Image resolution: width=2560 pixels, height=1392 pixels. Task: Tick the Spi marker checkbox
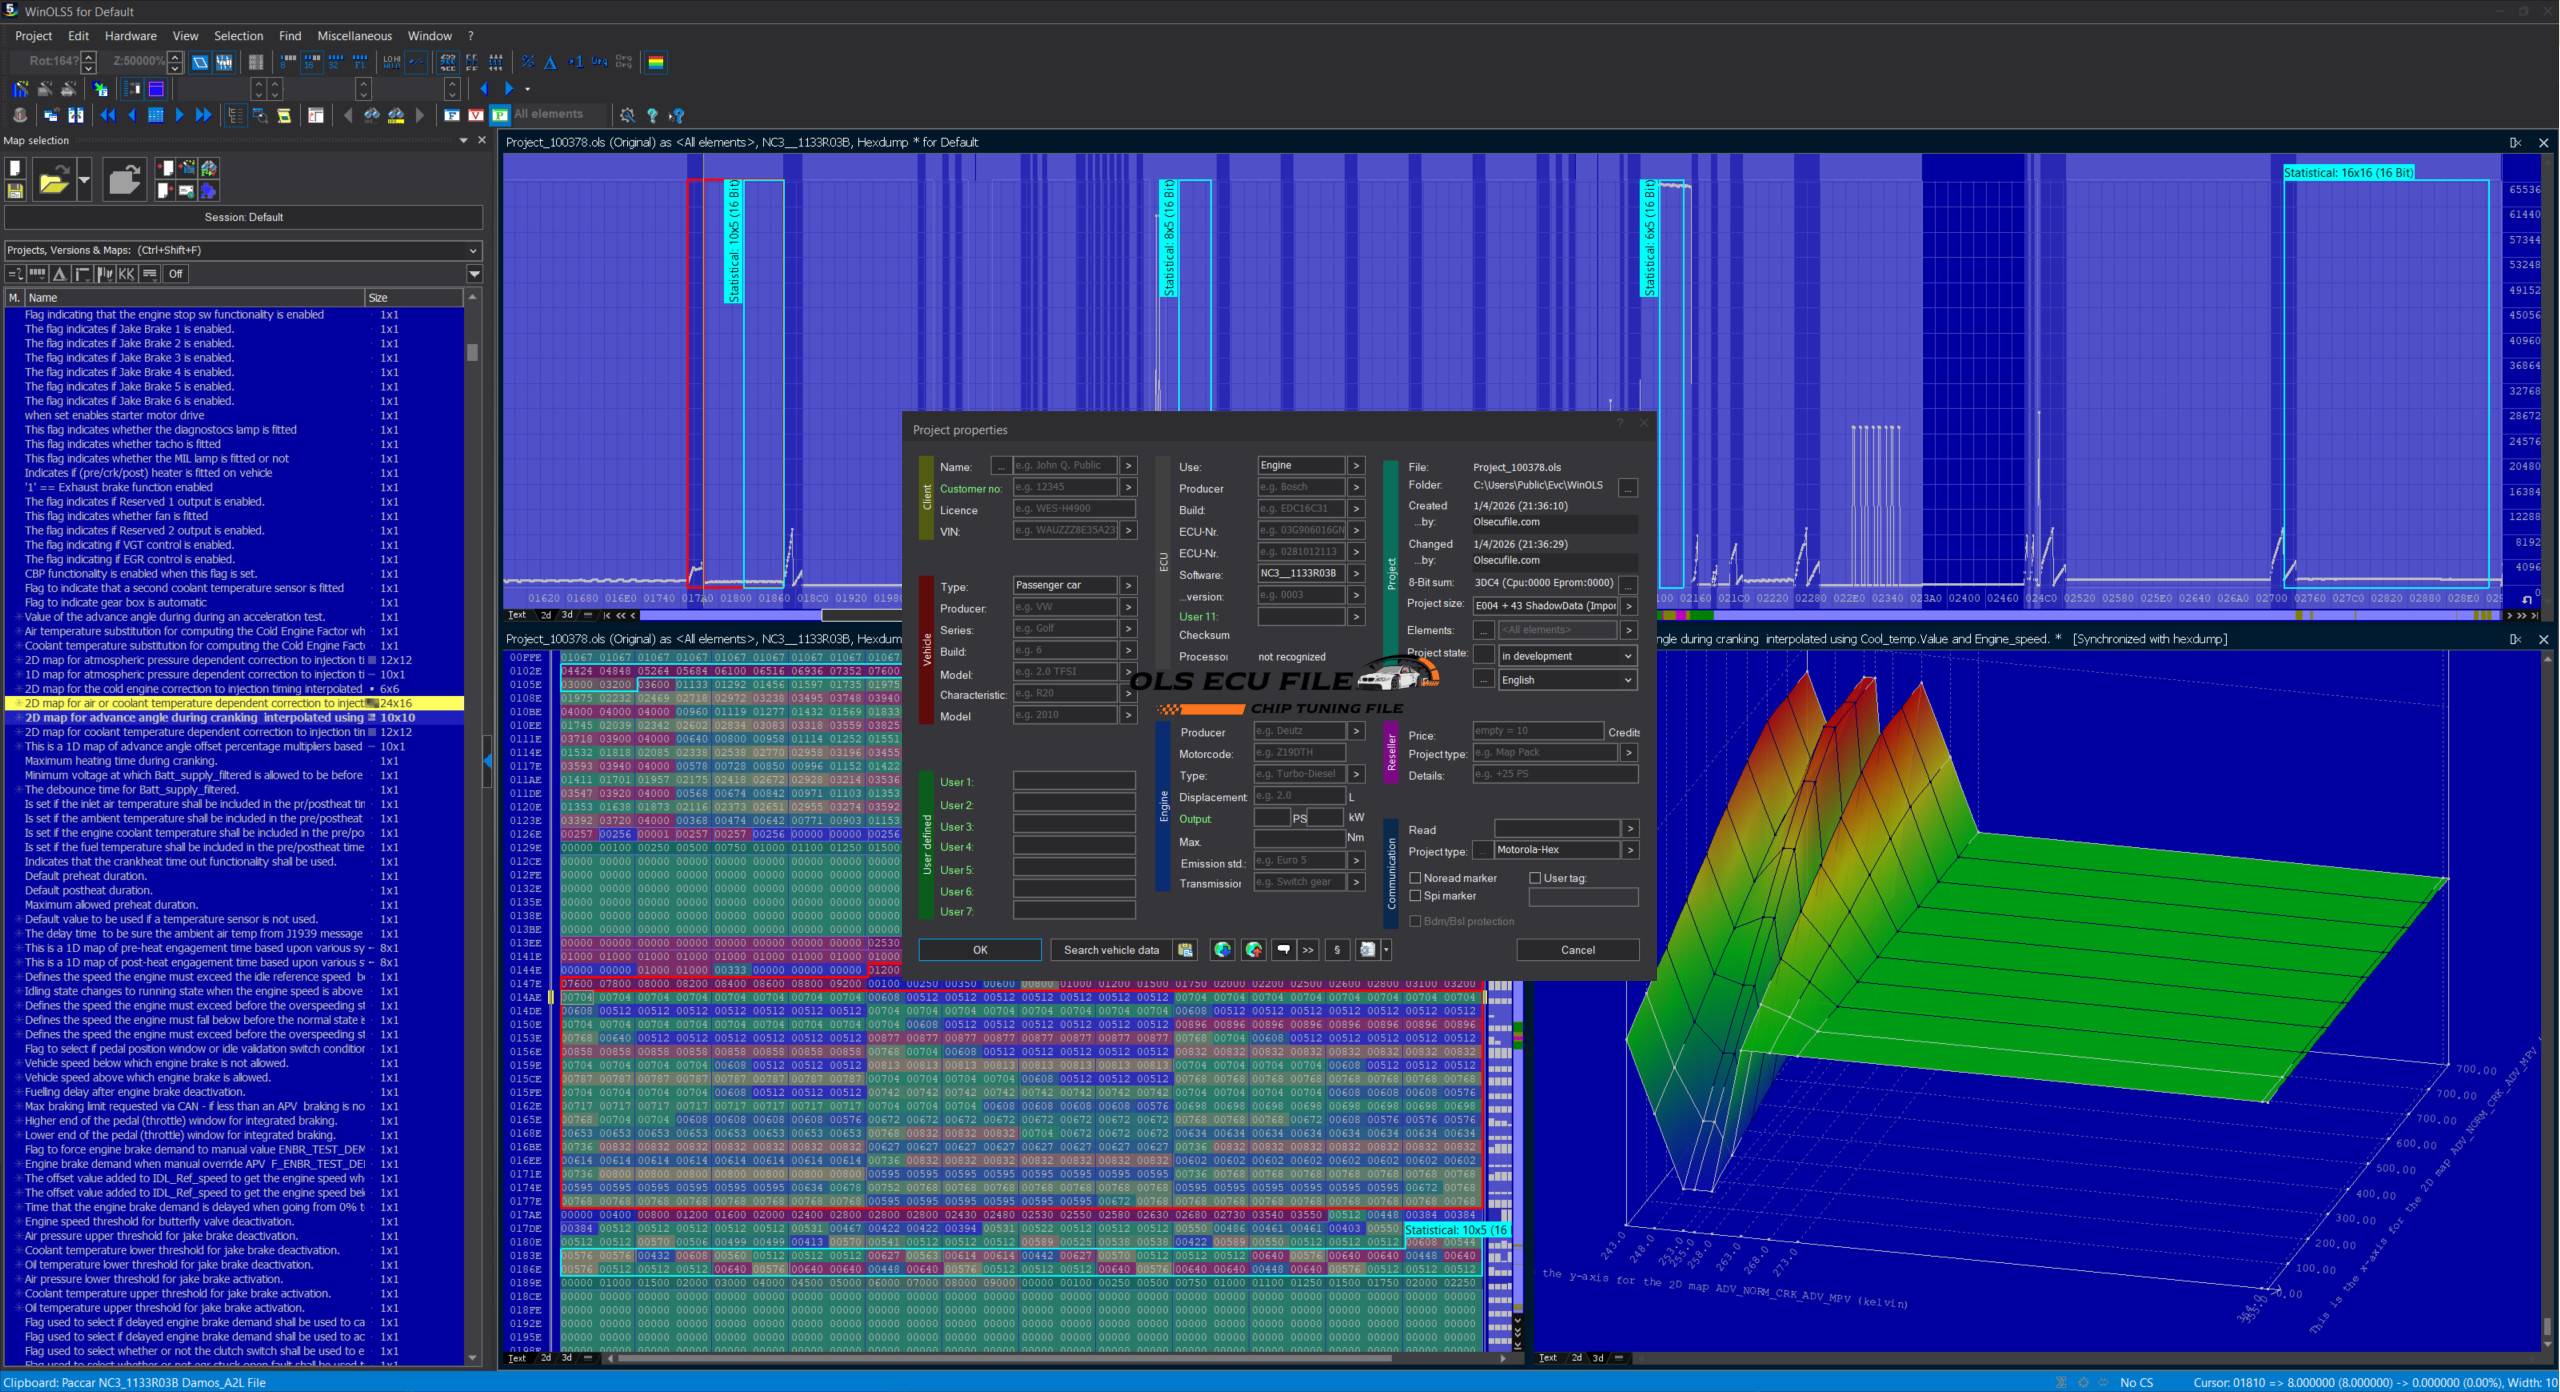(1415, 896)
